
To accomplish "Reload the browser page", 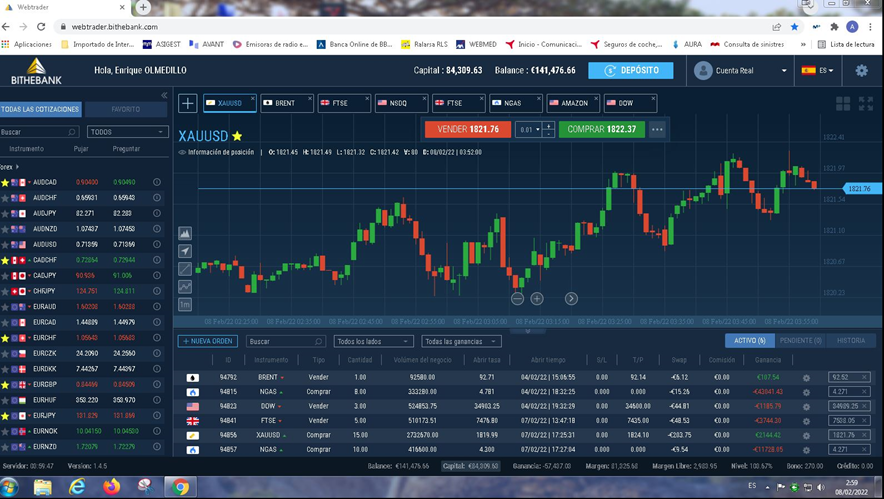I will [x=41, y=27].
